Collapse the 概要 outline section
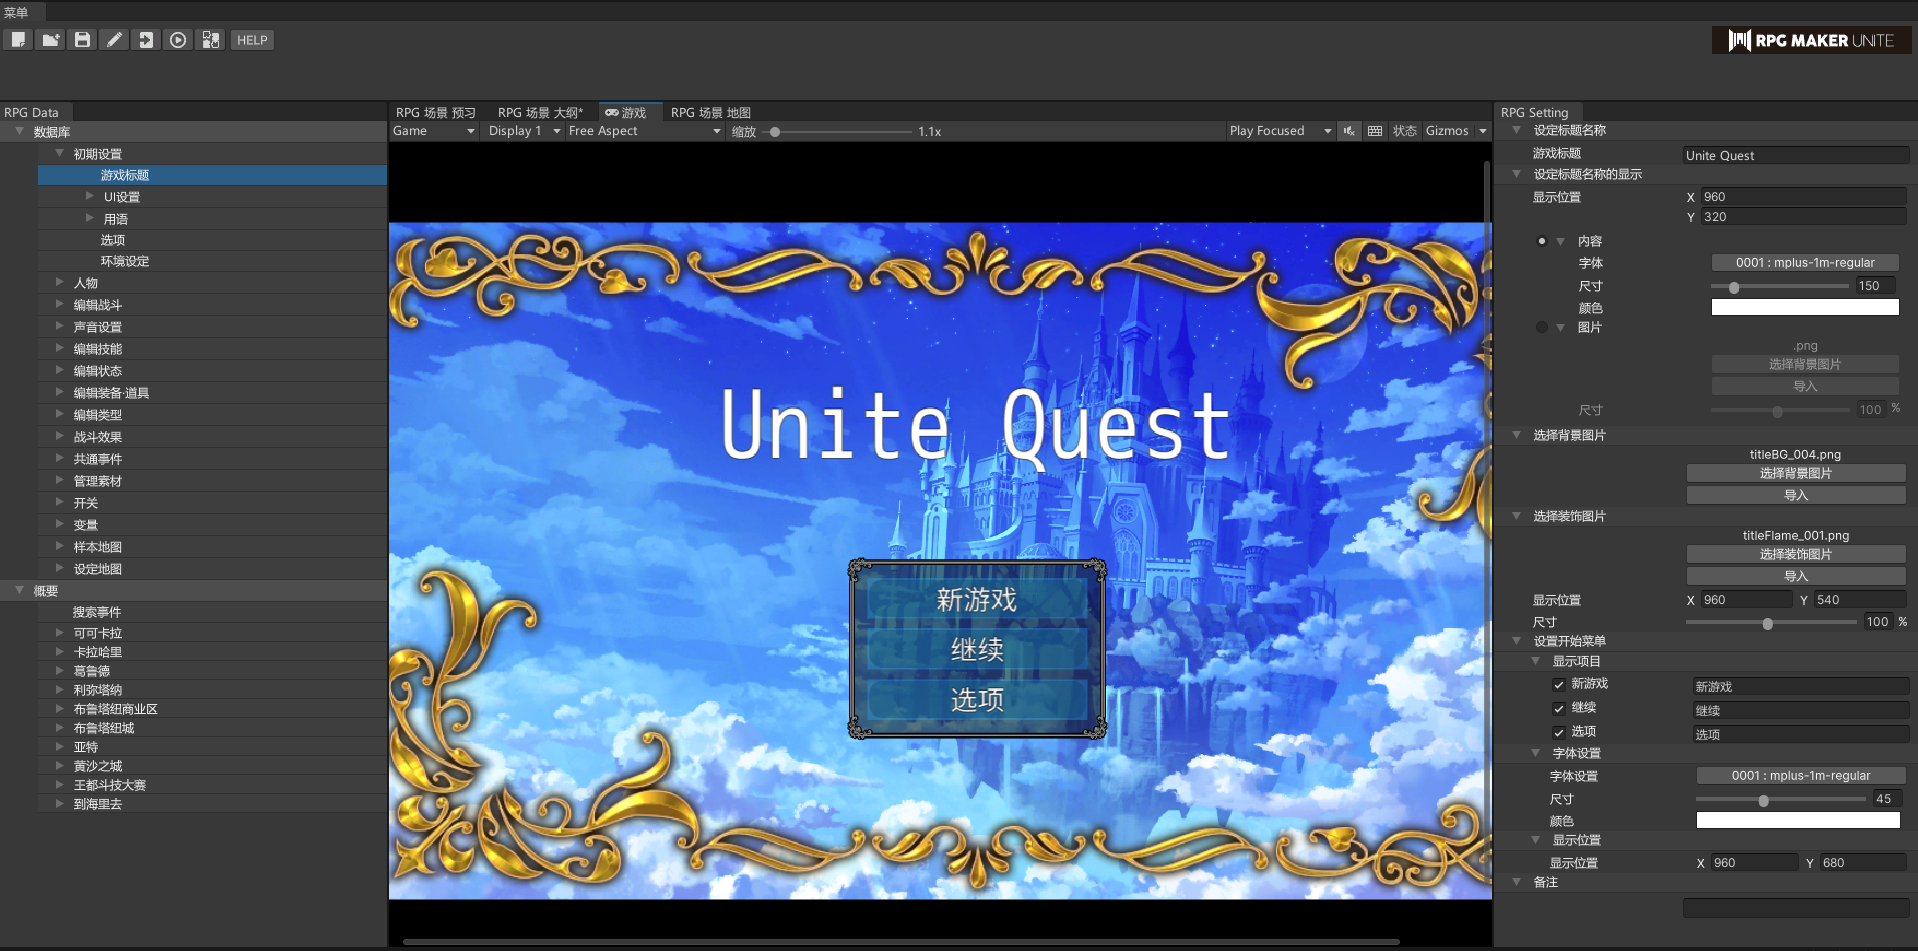The image size is (1918, 951). click(x=19, y=591)
